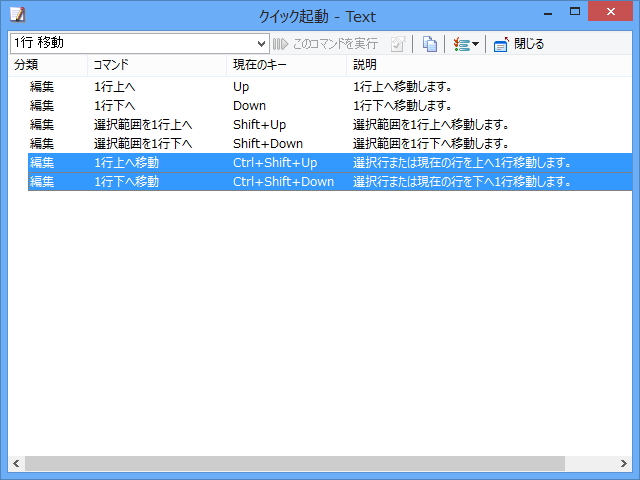Maximize the クイック起動 window
The width and height of the screenshot is (640, 480).
coord(575,12)
